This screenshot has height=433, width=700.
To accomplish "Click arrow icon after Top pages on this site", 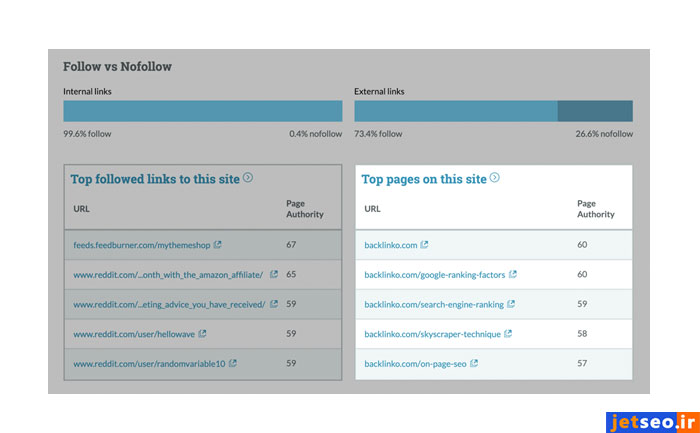I will (494, 178).
